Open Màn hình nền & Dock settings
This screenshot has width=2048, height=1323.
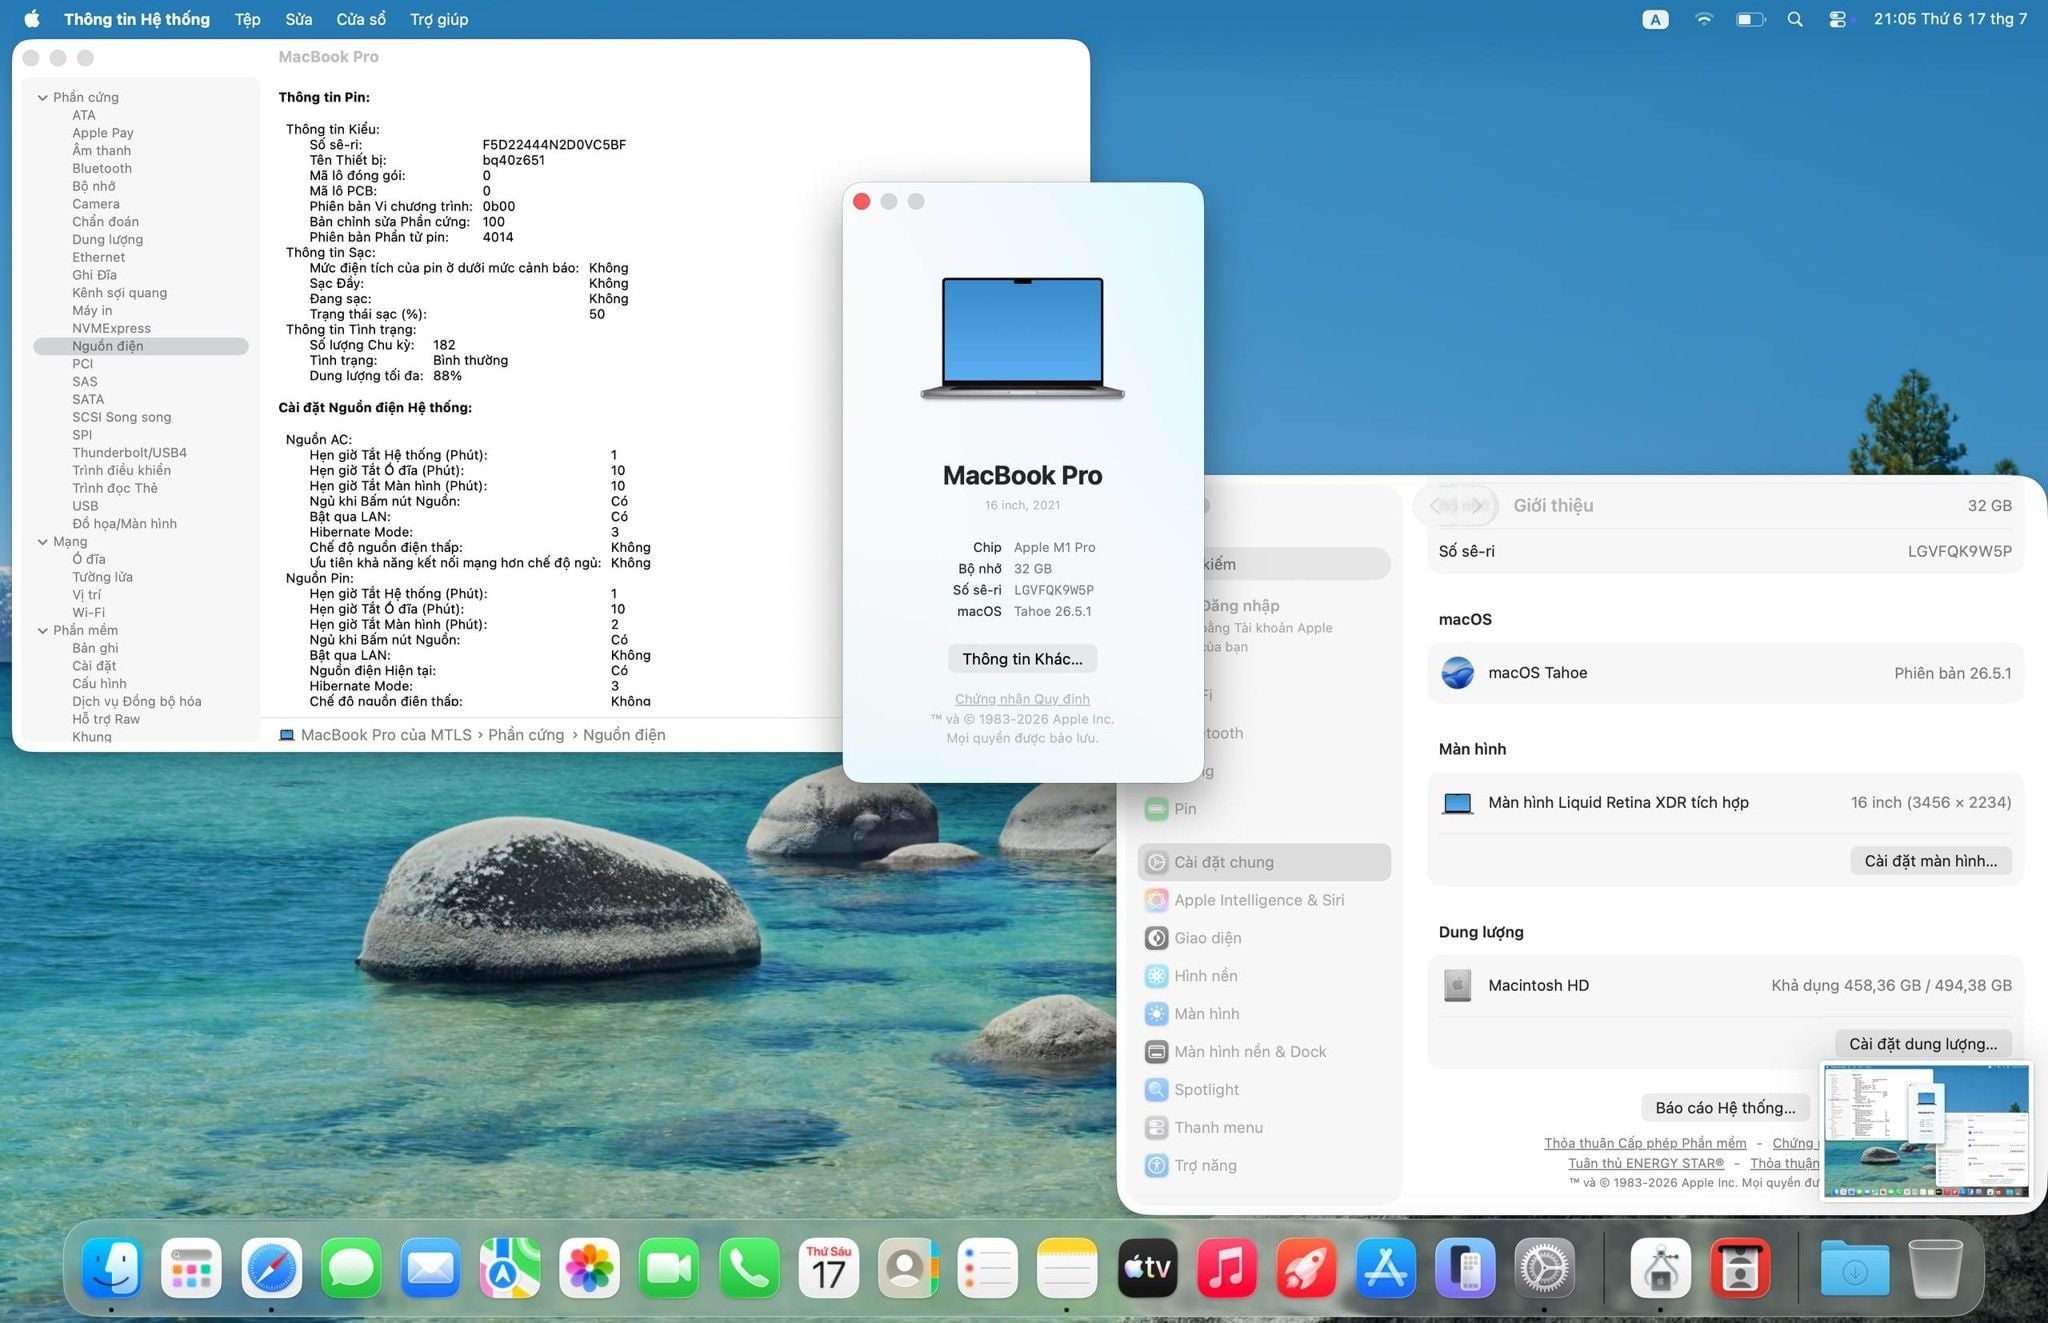coord(1264,1052)
